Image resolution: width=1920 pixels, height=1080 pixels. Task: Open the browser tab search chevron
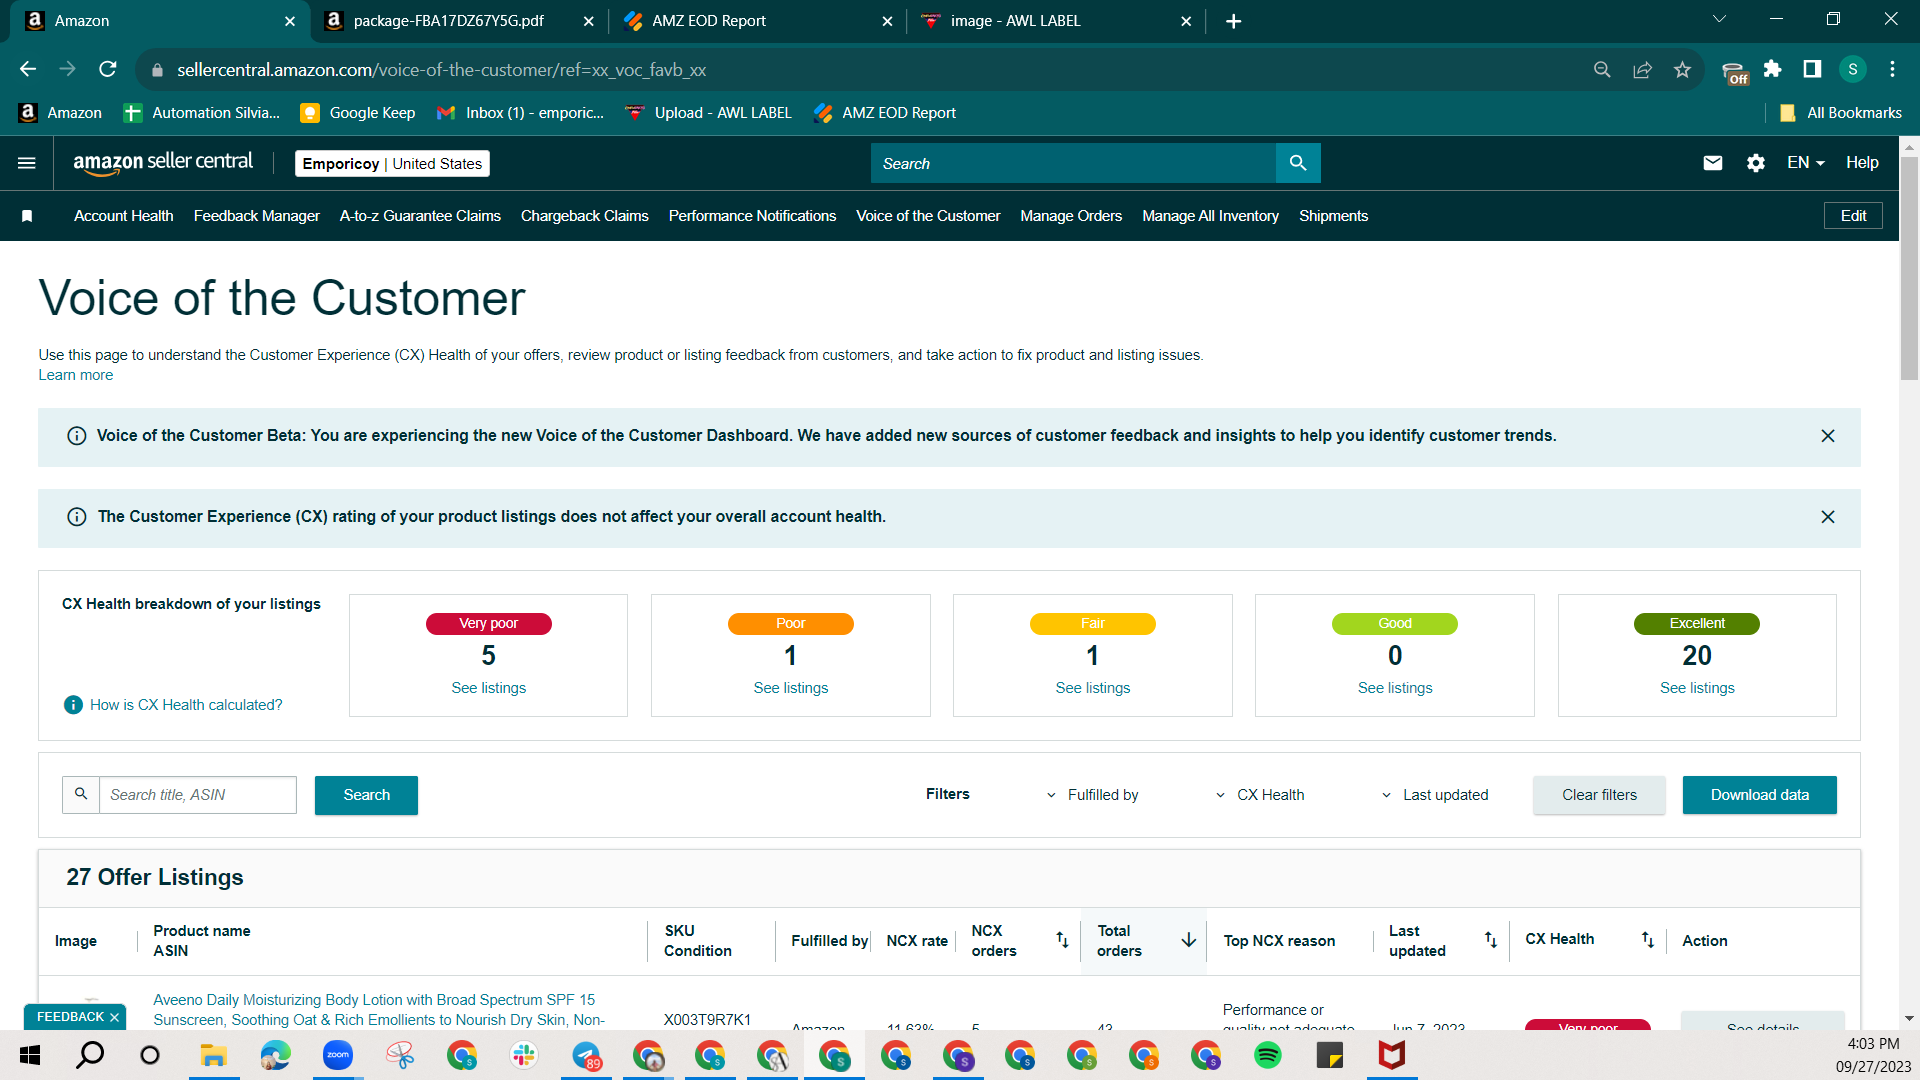tap(1719, 20)
